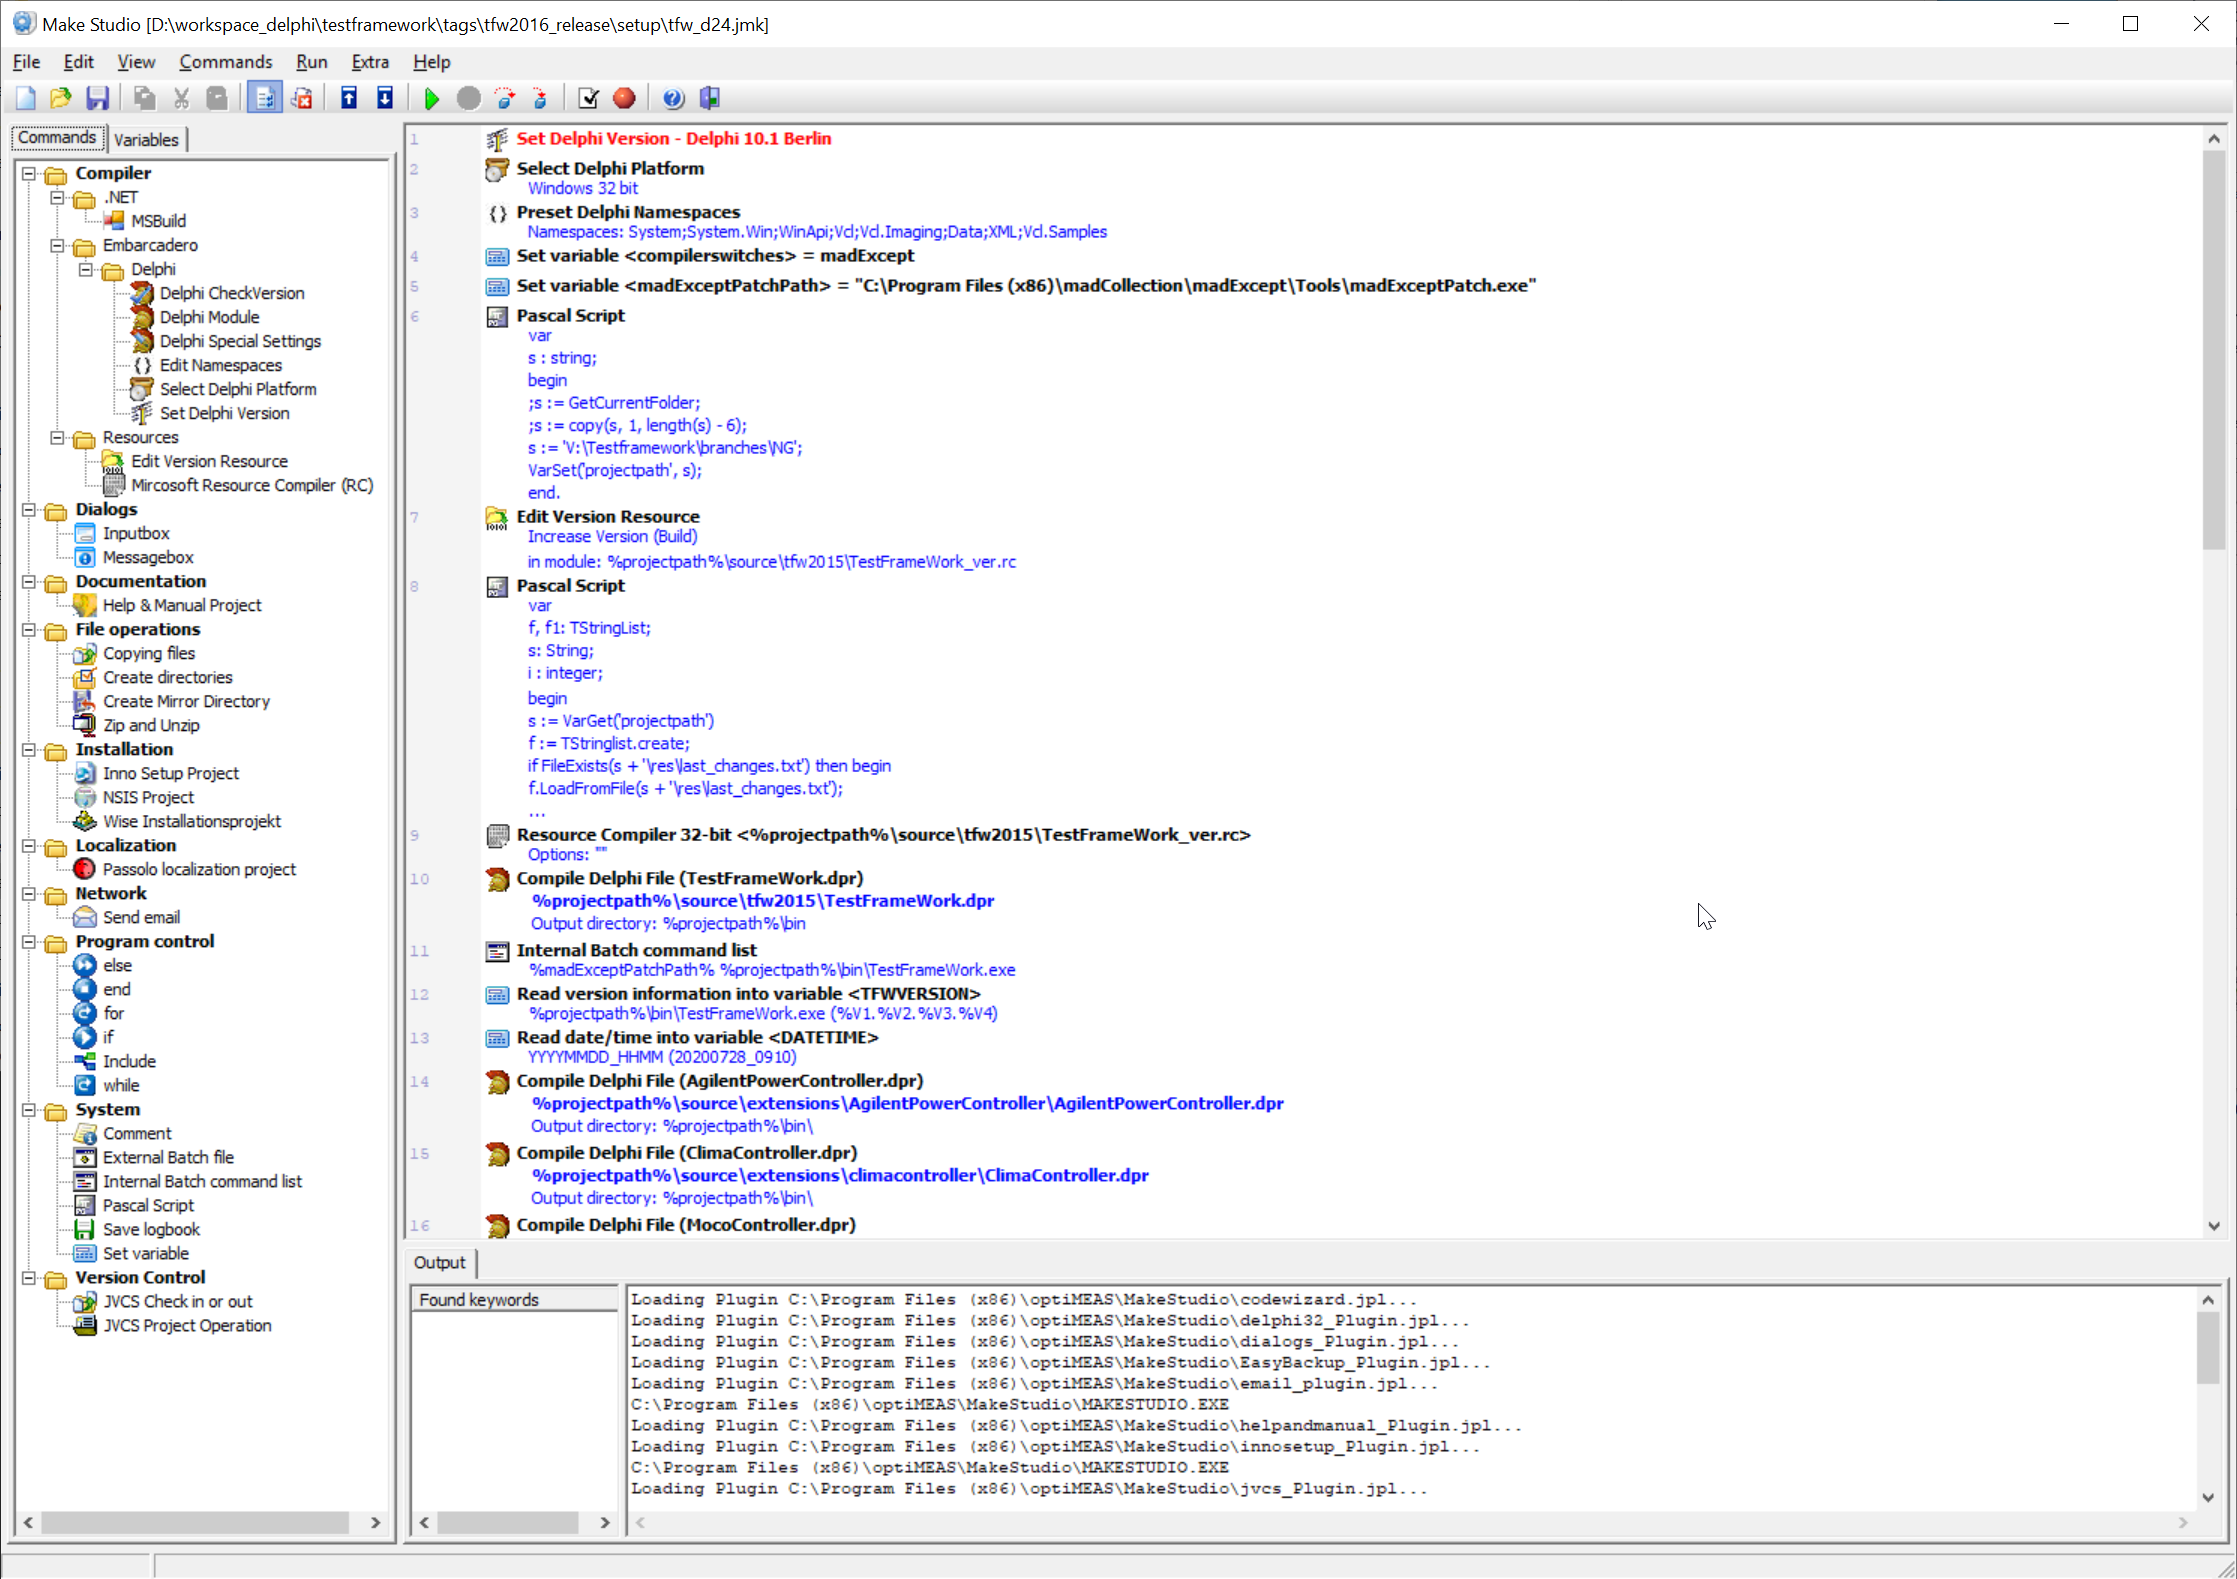Open an existing project file
Image resolution: width=2237 pixels, height=1579 pixels.
(60, 97)
